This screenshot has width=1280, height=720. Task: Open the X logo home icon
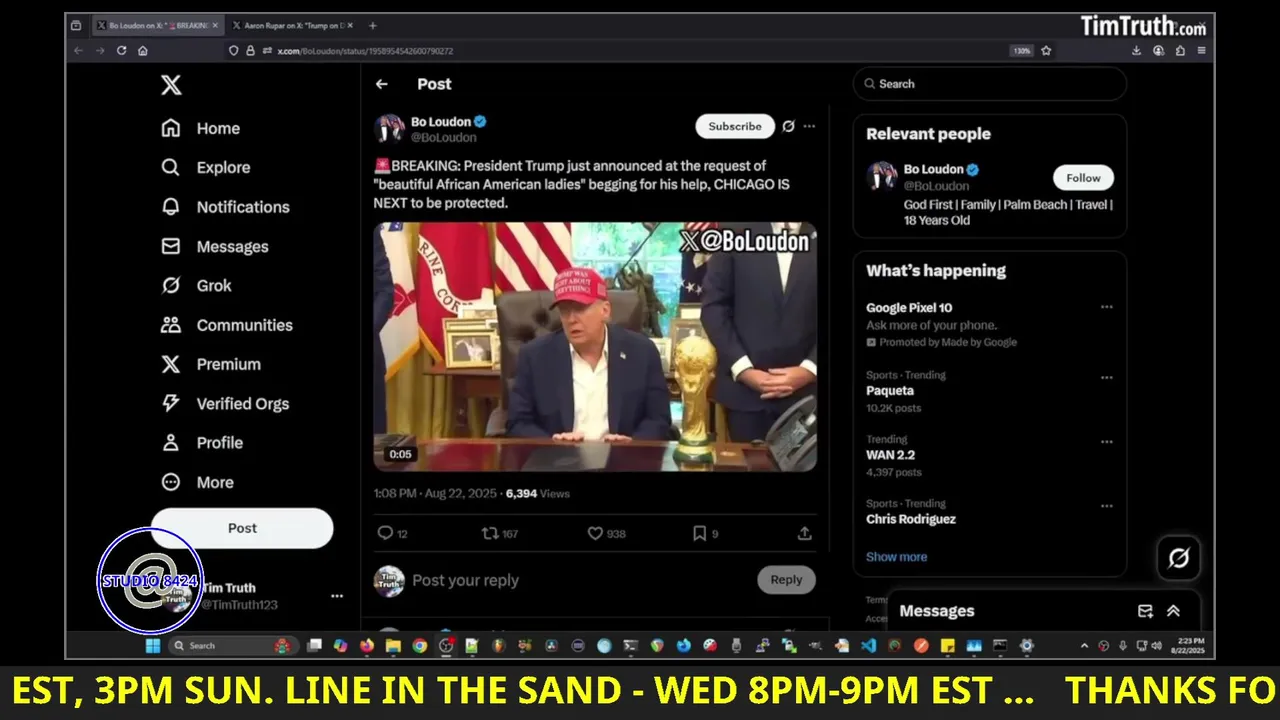[171, 86]
